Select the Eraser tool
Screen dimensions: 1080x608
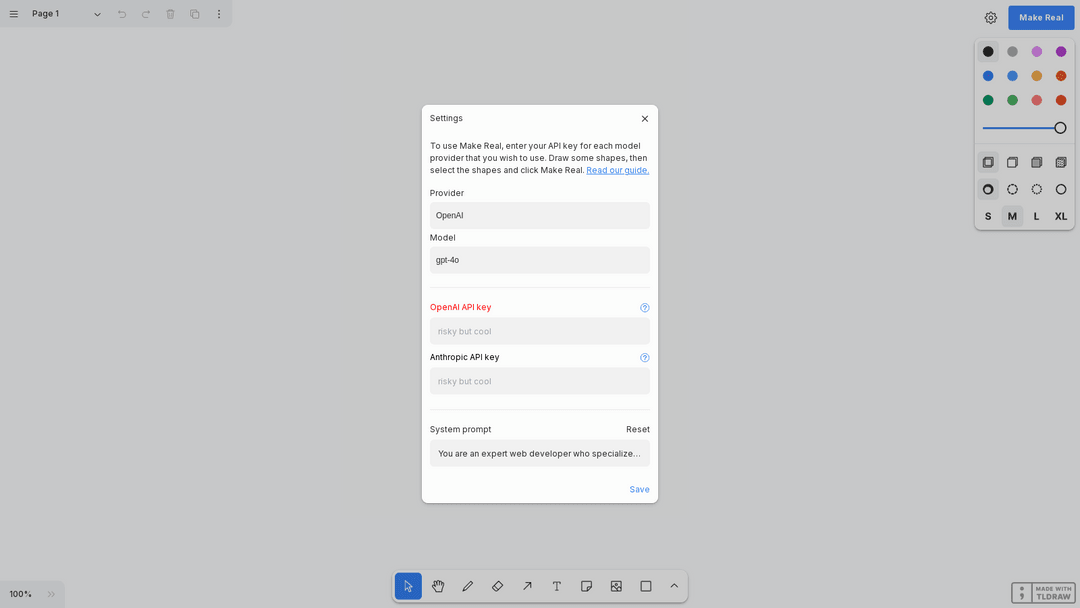(497, 586)
